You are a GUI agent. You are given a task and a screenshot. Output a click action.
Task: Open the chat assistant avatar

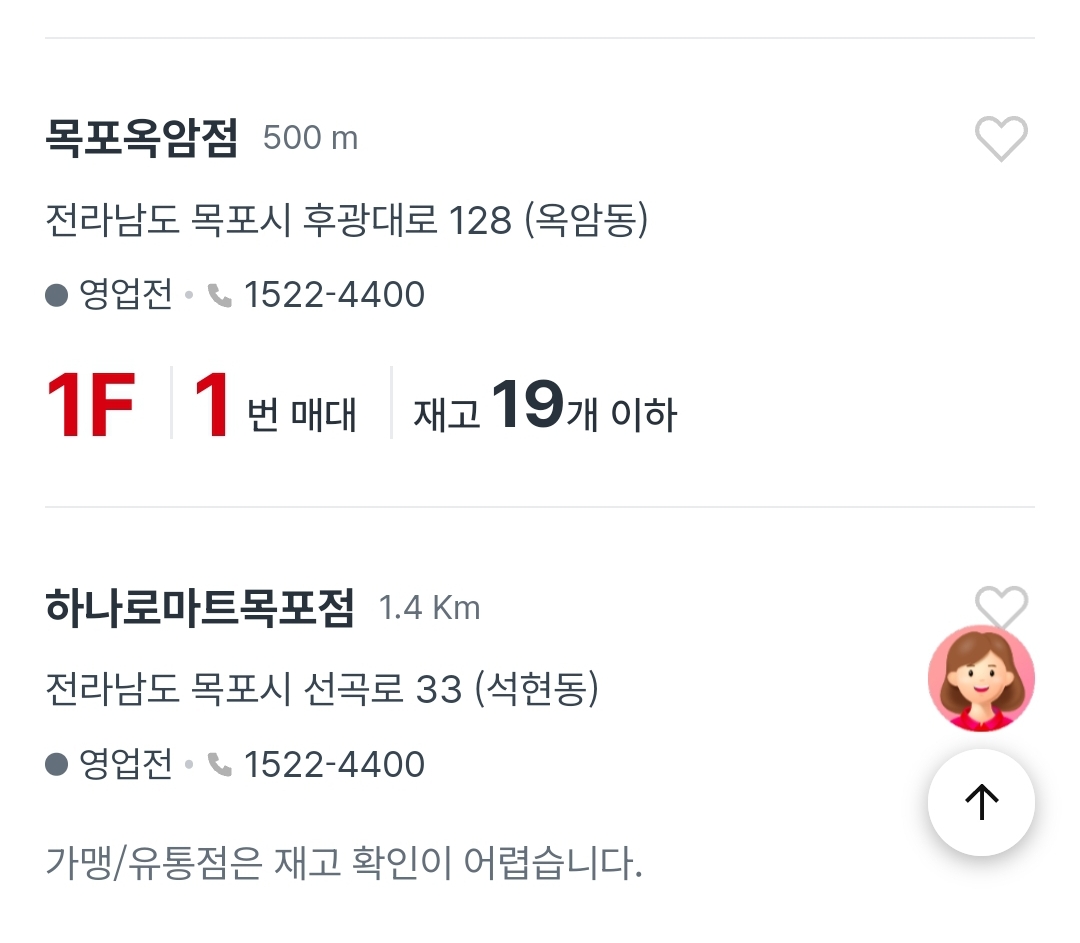click(x=981, y=678)
